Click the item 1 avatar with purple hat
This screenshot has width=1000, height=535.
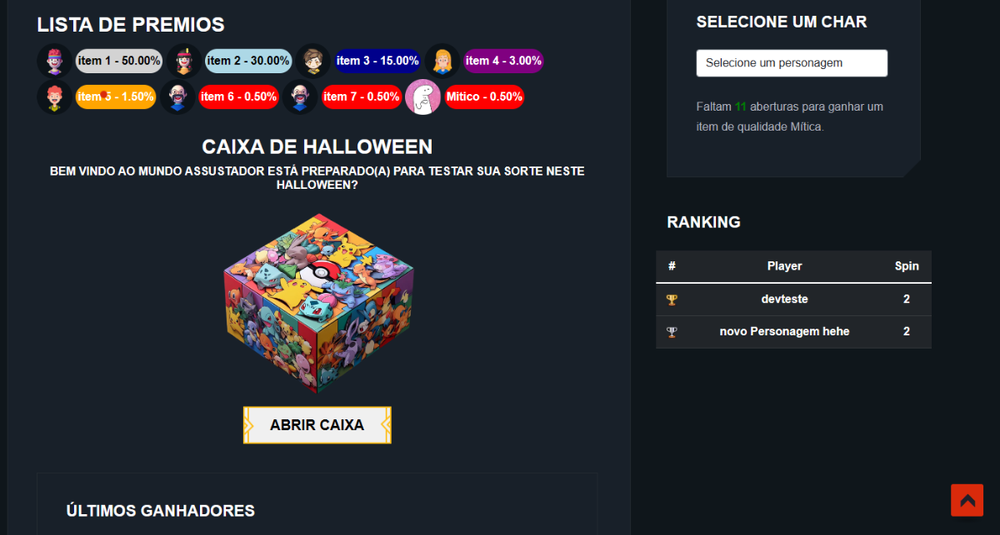[x=55, y=61]
